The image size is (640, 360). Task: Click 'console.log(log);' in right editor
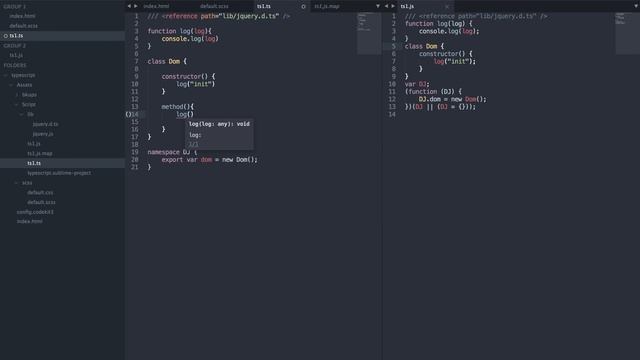point(449,31)
